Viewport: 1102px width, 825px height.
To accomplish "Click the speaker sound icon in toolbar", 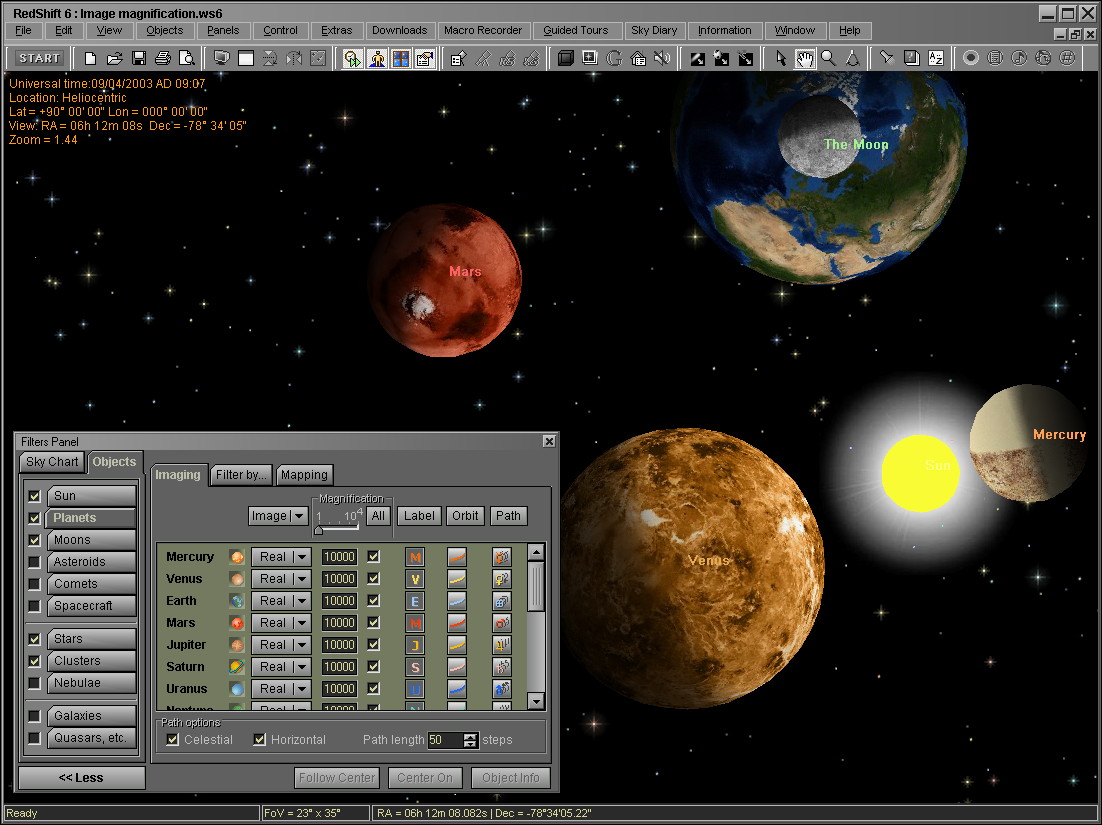I will (661, 58).
